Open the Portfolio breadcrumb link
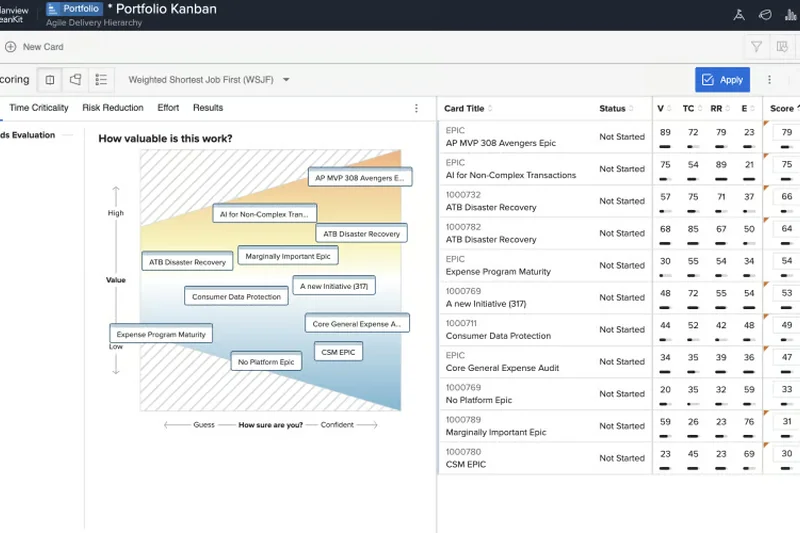The image size is (800, 533). pos(74,9)
